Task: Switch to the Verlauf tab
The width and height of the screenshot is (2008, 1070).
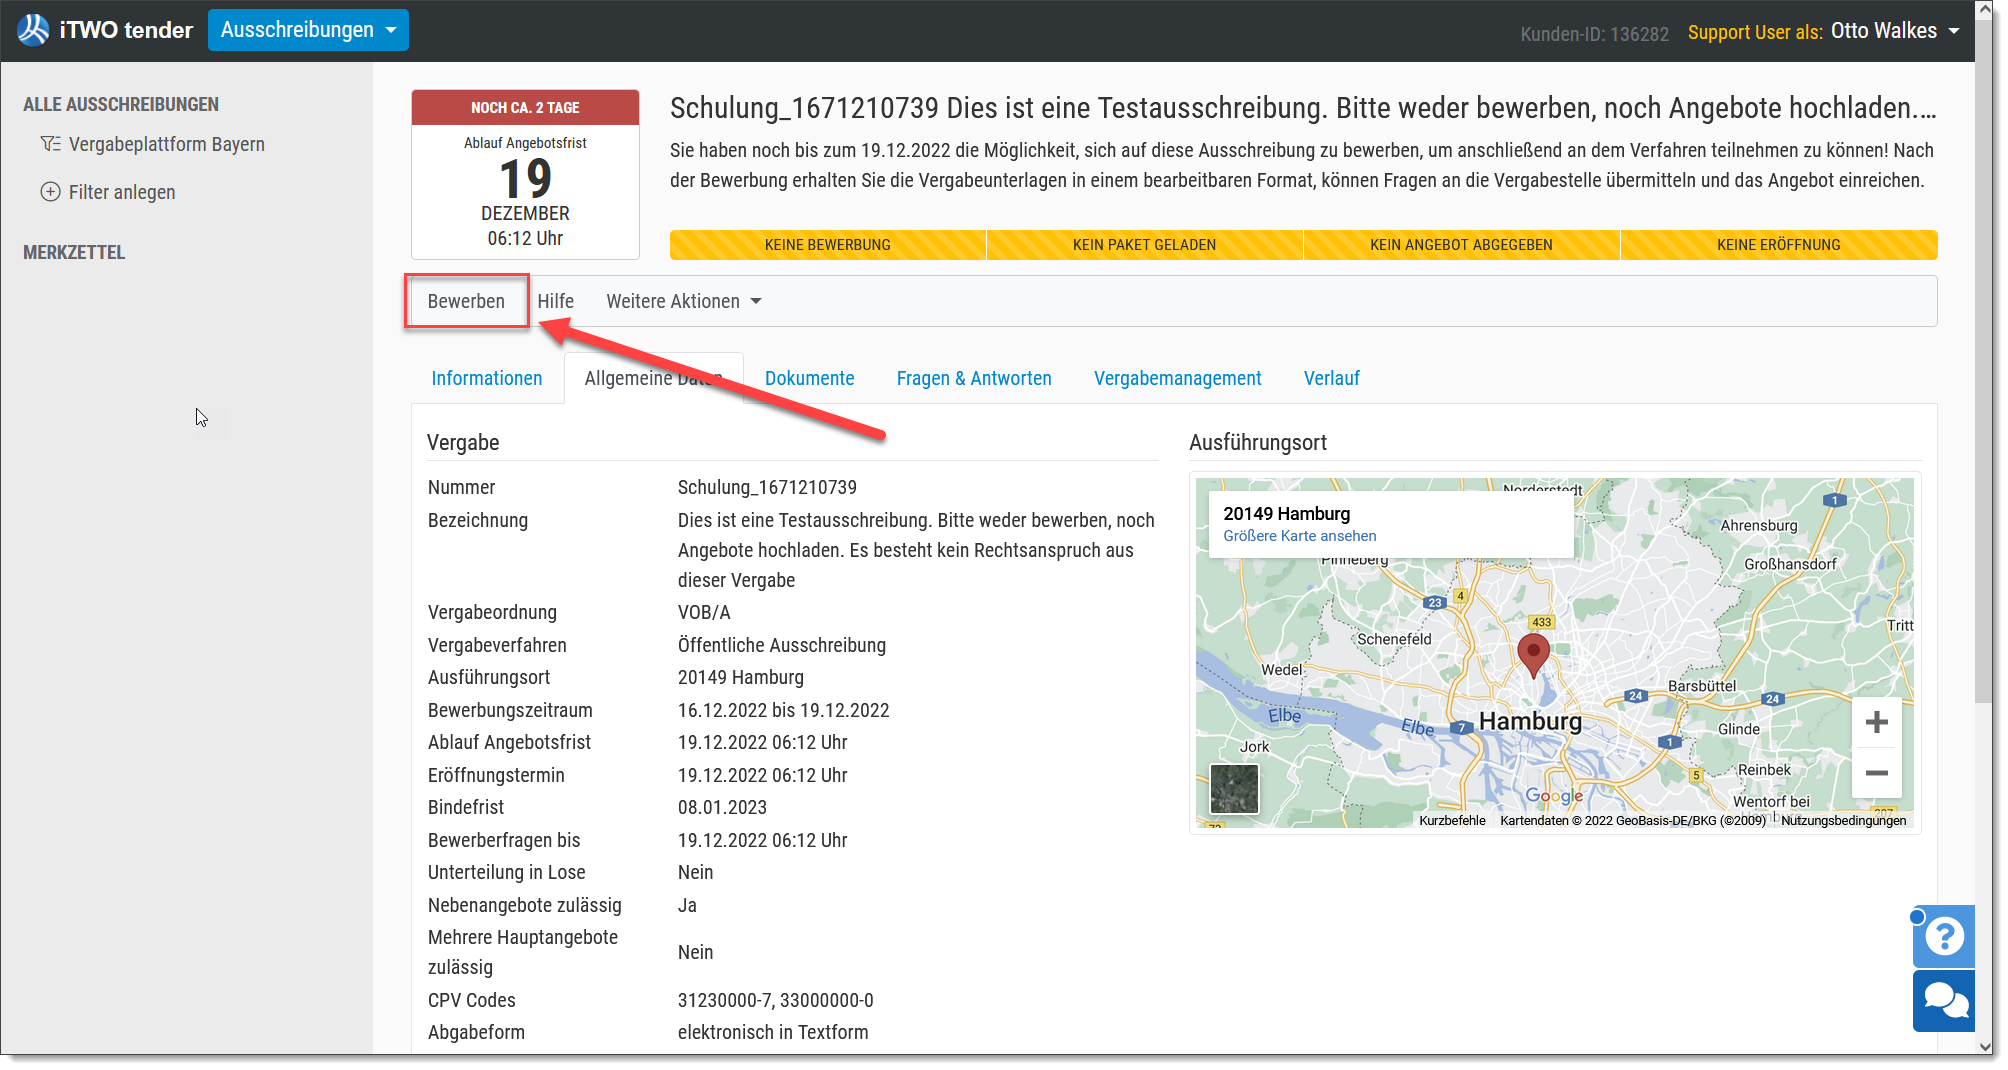Action: [x=1331, y=378]
